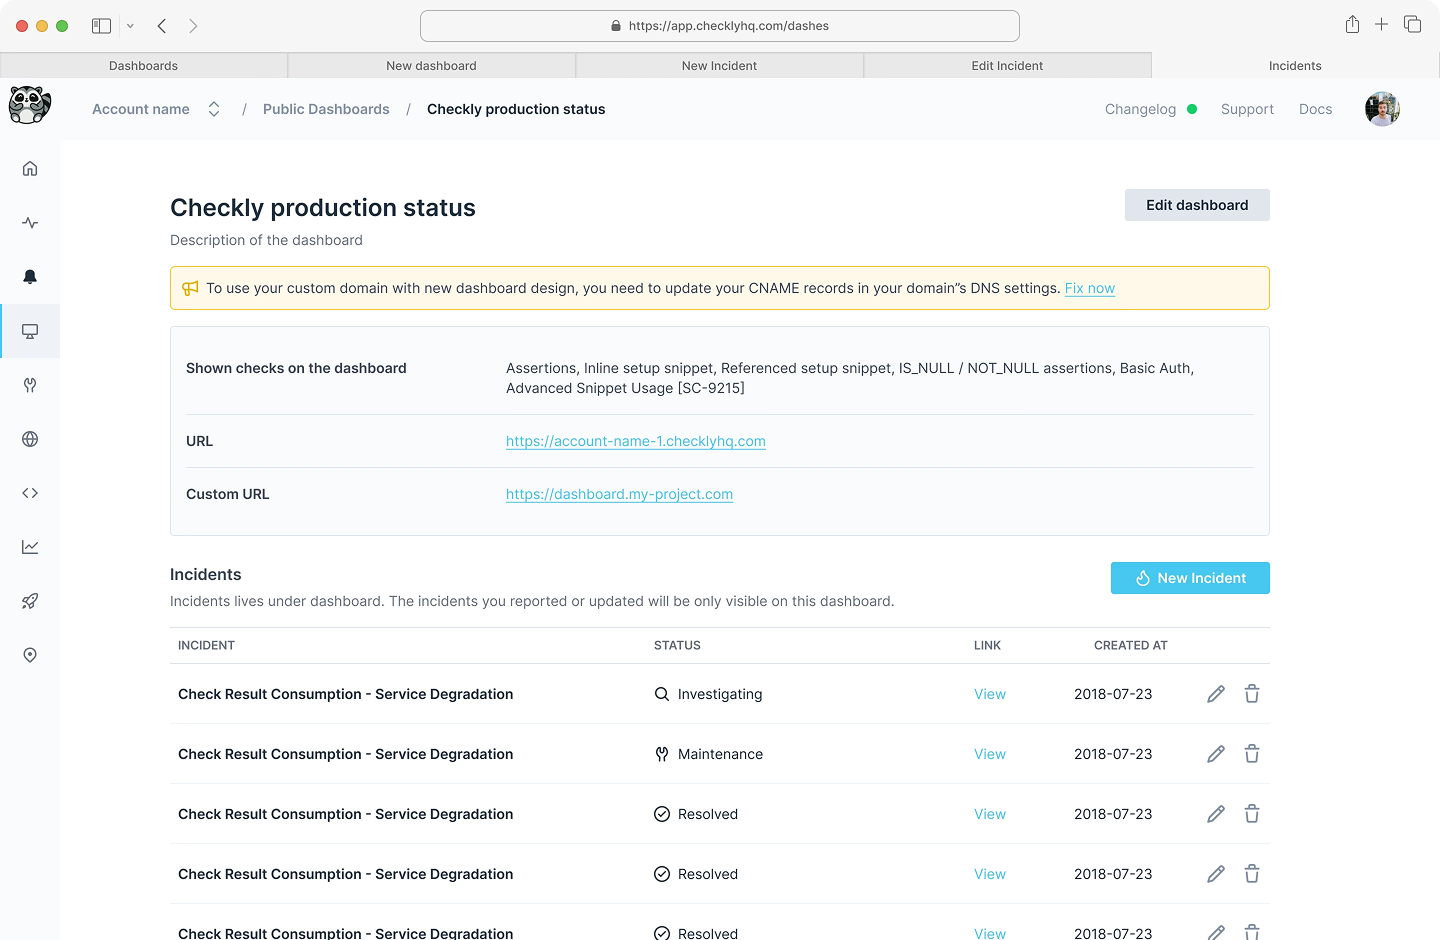Viewport: 1440px width, 940px height.
Task: Click the Edit dashboard button
Action: (1197, 205)
